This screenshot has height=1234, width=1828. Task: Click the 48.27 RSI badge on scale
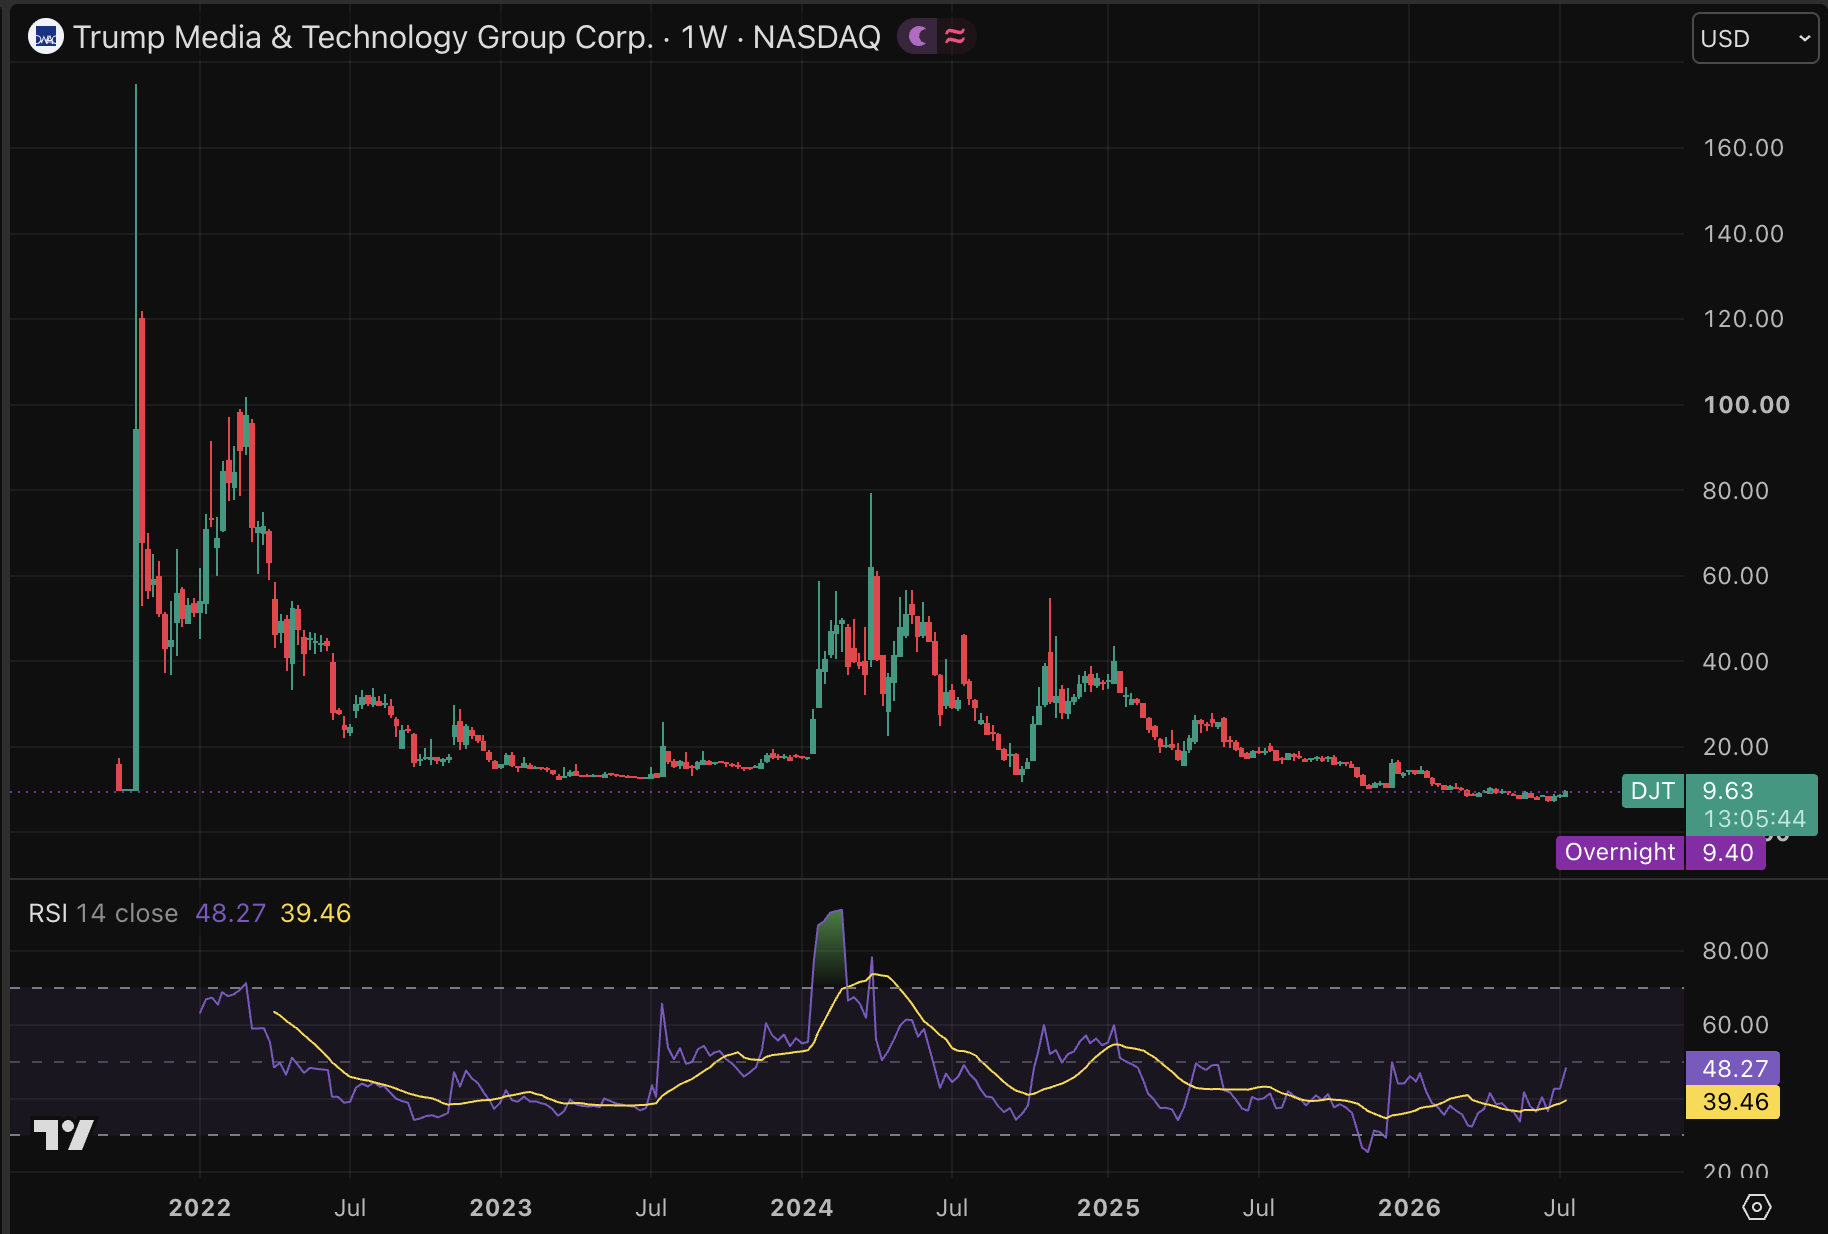(1733, 1068)
